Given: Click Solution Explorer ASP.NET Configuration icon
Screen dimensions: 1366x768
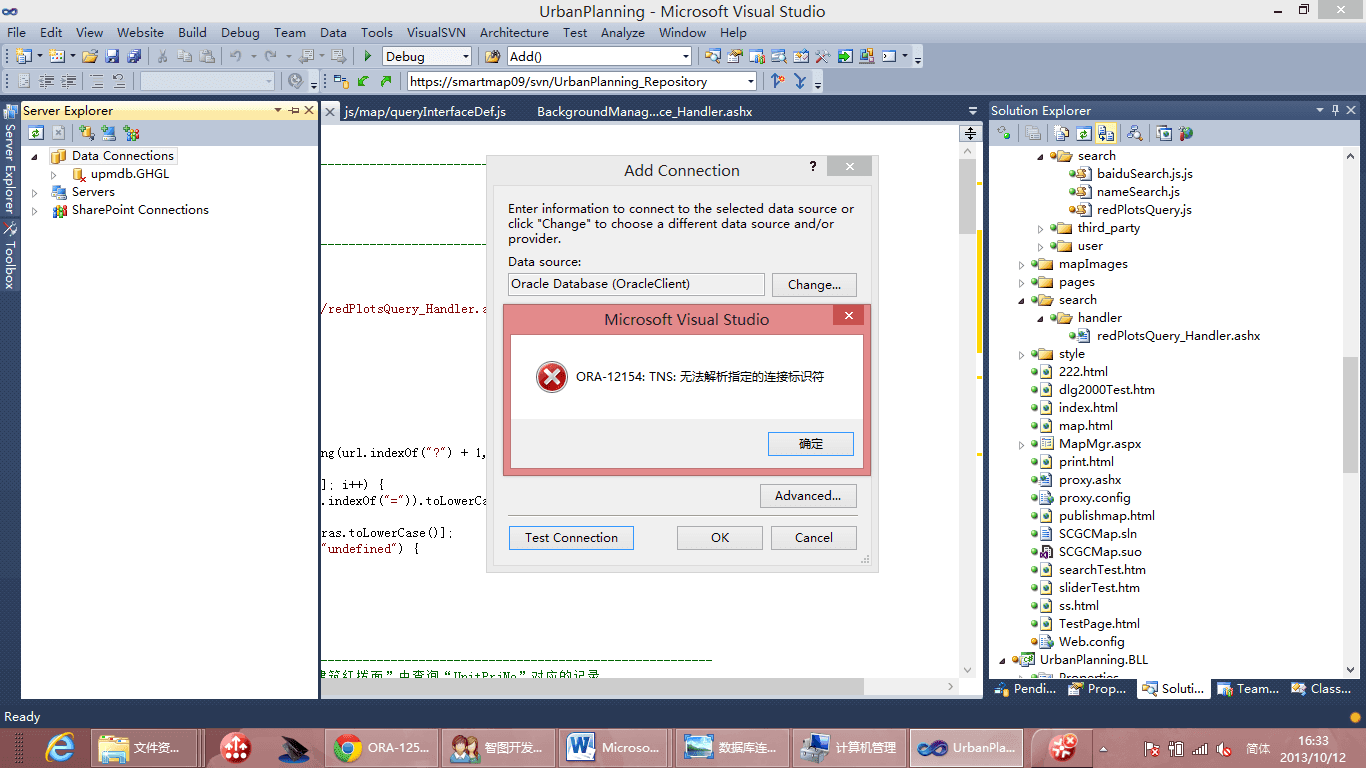Looking at the screenshot, I should [x=1186, y=133].
